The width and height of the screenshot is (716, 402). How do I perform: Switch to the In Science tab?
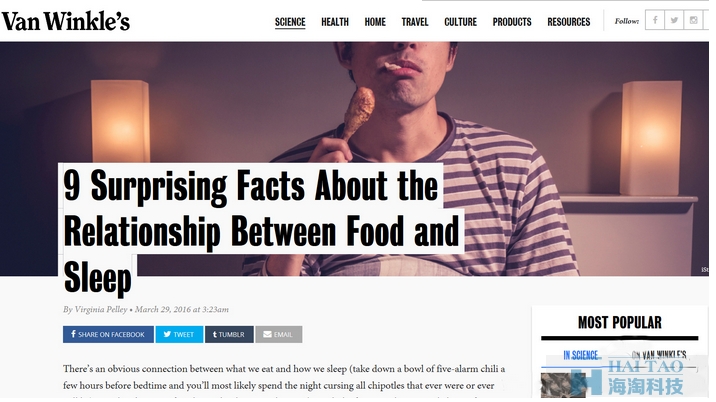(580, 355)
